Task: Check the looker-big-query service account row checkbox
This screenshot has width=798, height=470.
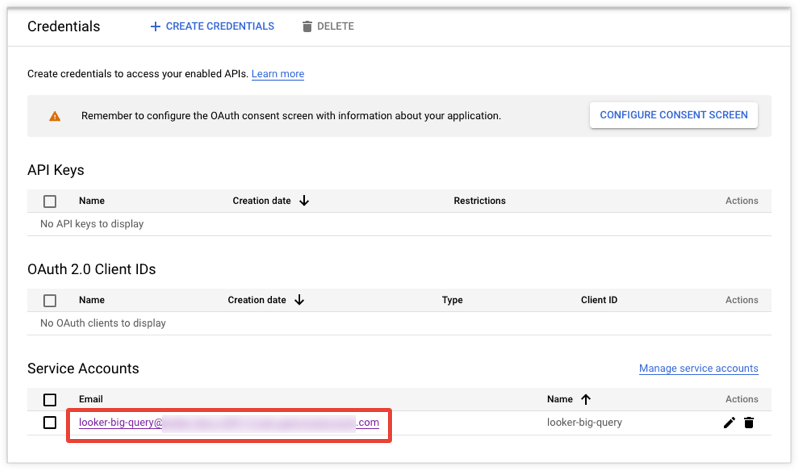Action: pyautogui.click(x=50, y=423)
